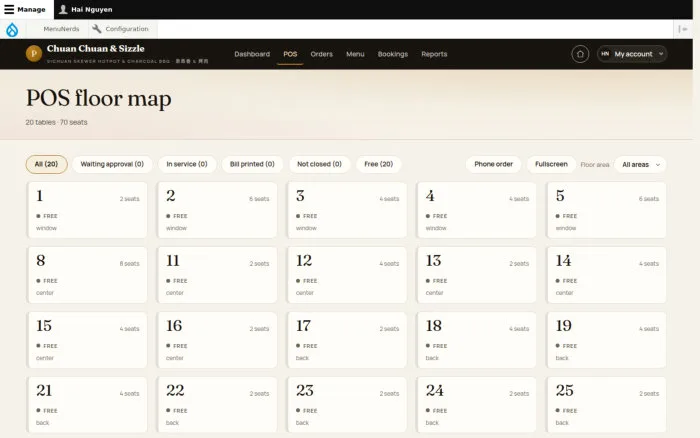
Task: Open table 12 card
Action: point(347,275)
